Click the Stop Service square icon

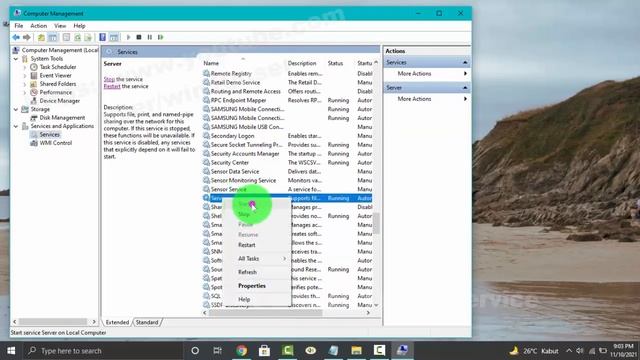click(x=139, y=37)
